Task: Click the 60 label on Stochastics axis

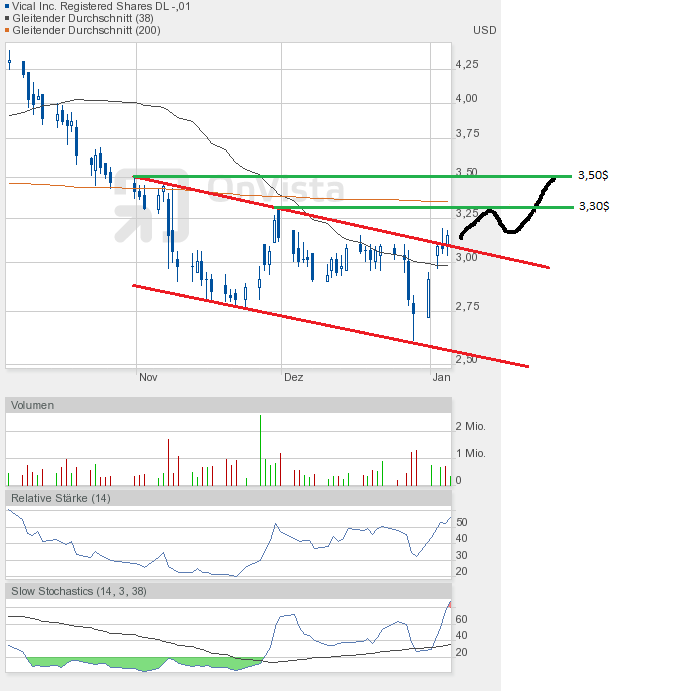Action: pyautogui.click(x=462, y=619)
